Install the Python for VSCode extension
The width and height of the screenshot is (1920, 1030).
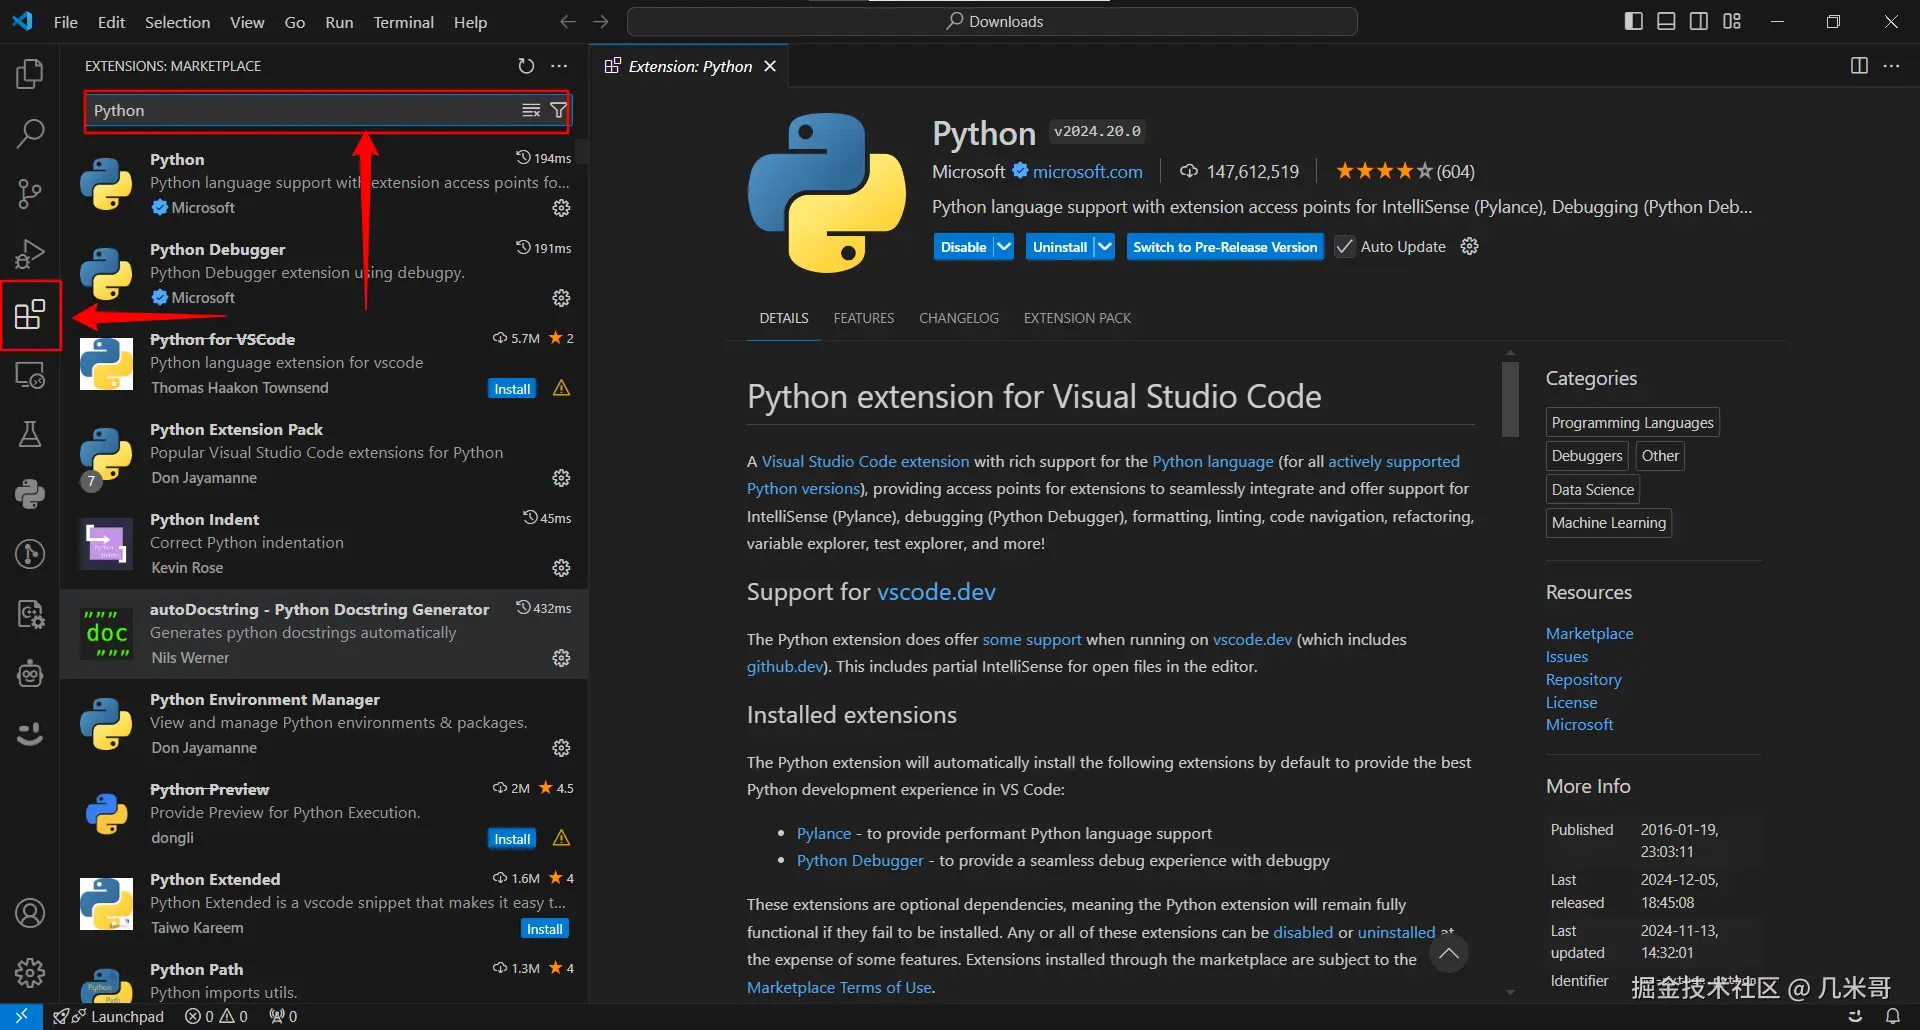(512, 389)
